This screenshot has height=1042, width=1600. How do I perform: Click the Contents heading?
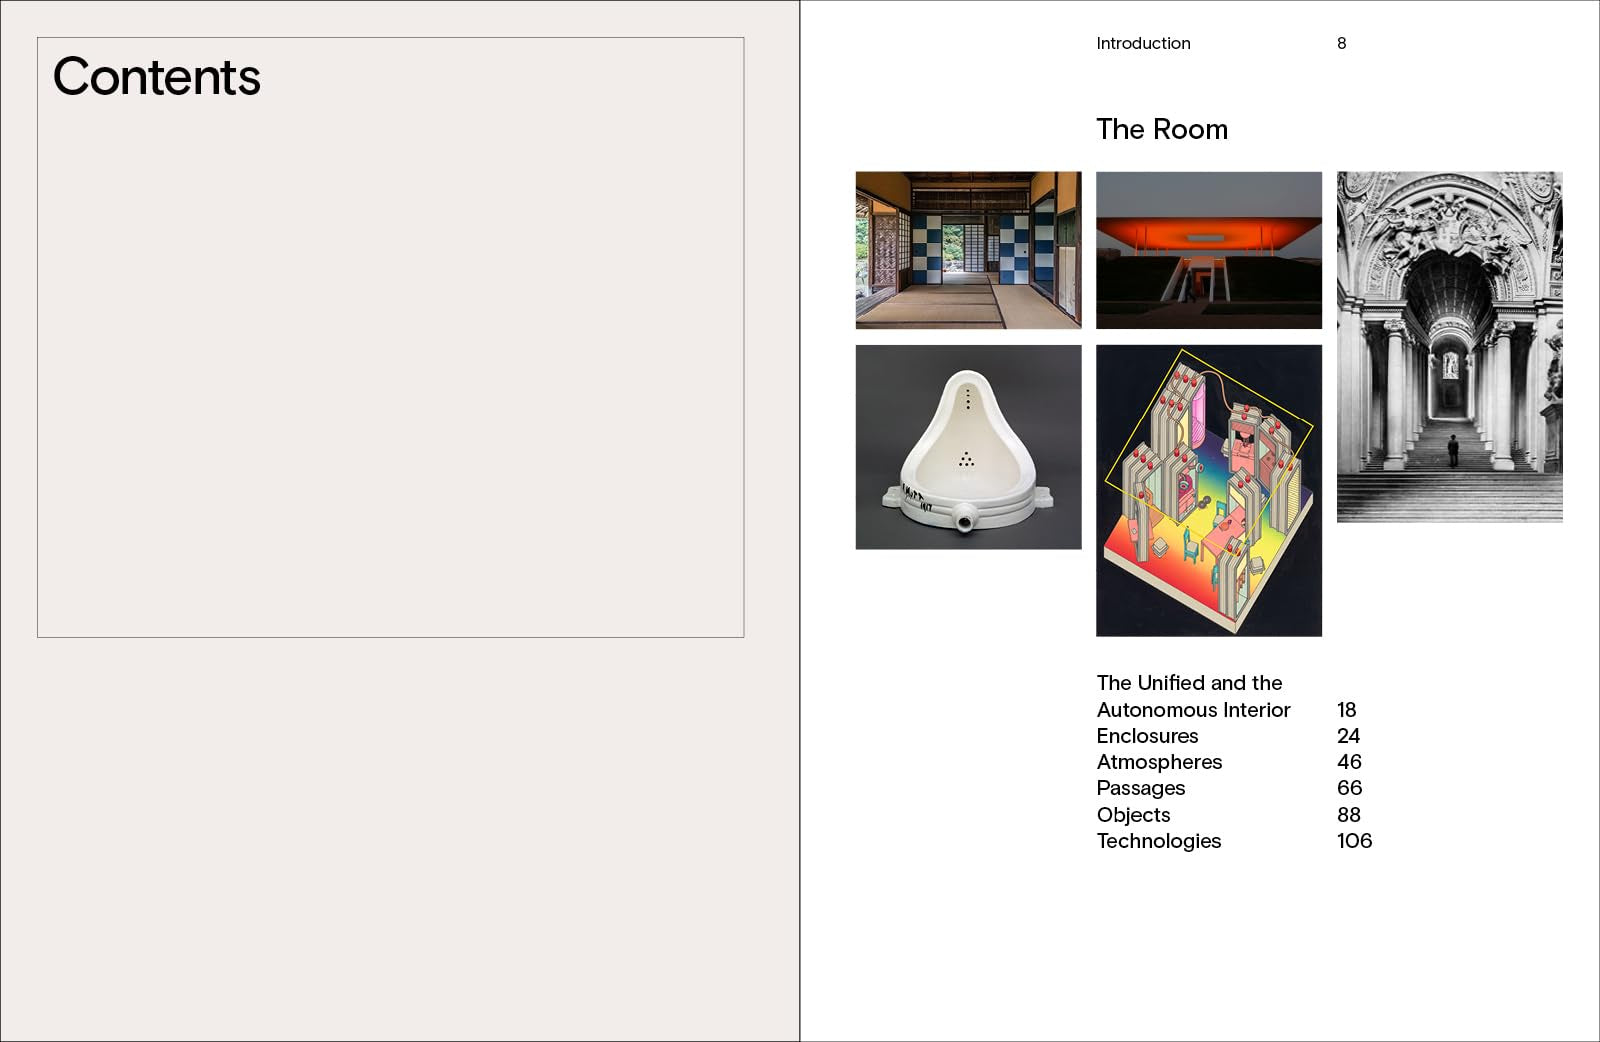pyautogui.click(x=157, y=77)
